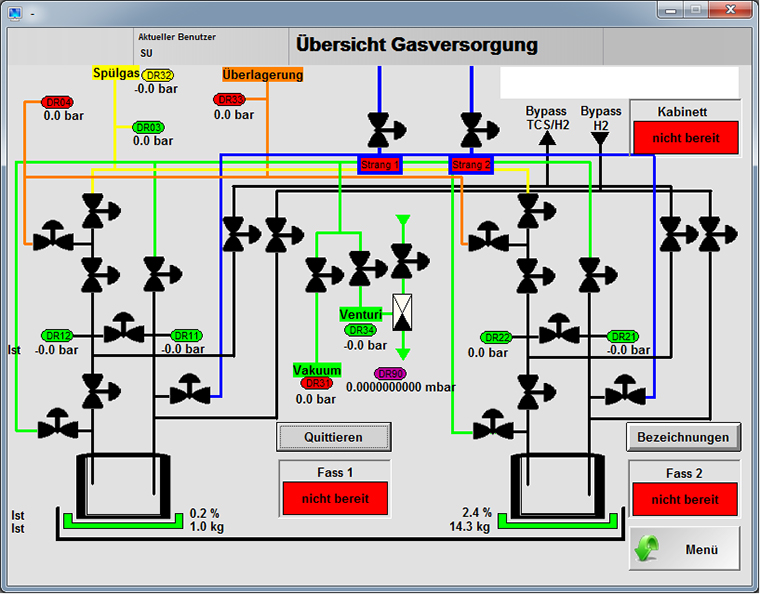Click the 14.3 kg weight value

(x=469, y=526)
